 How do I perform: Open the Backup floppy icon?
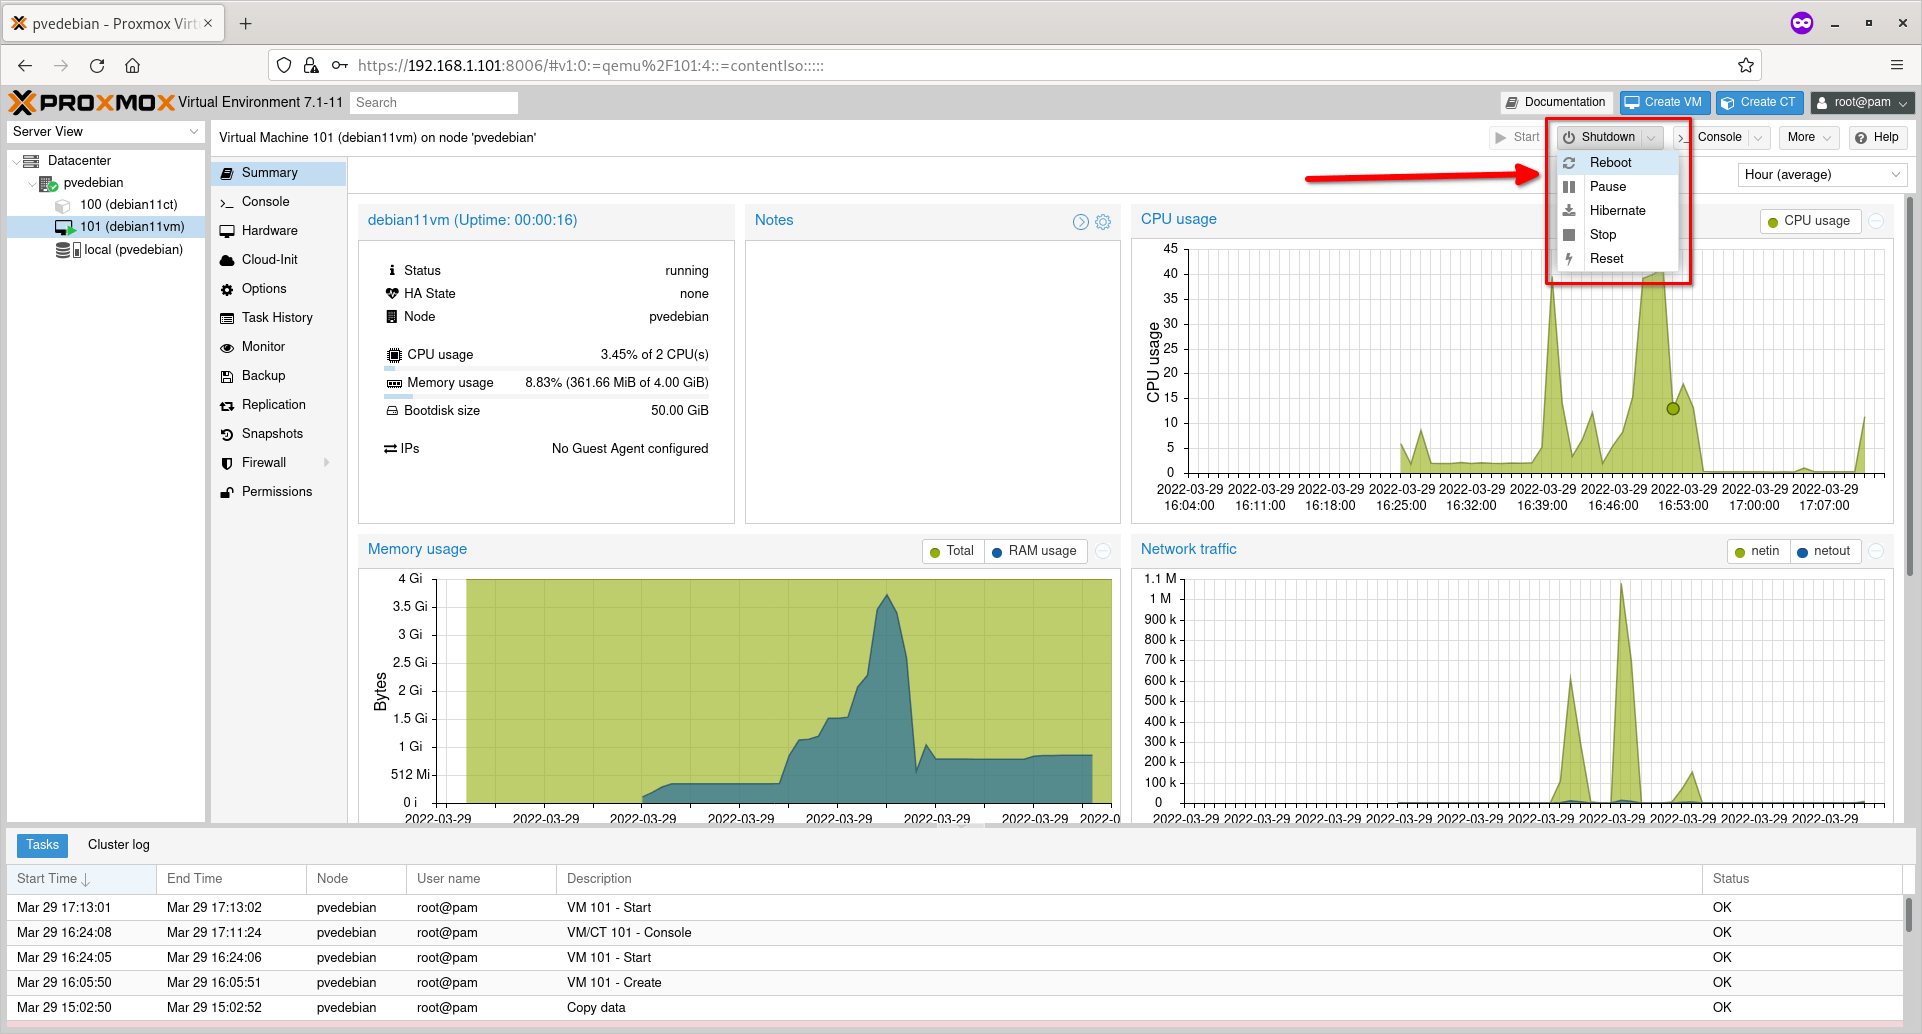click(227, 376)
